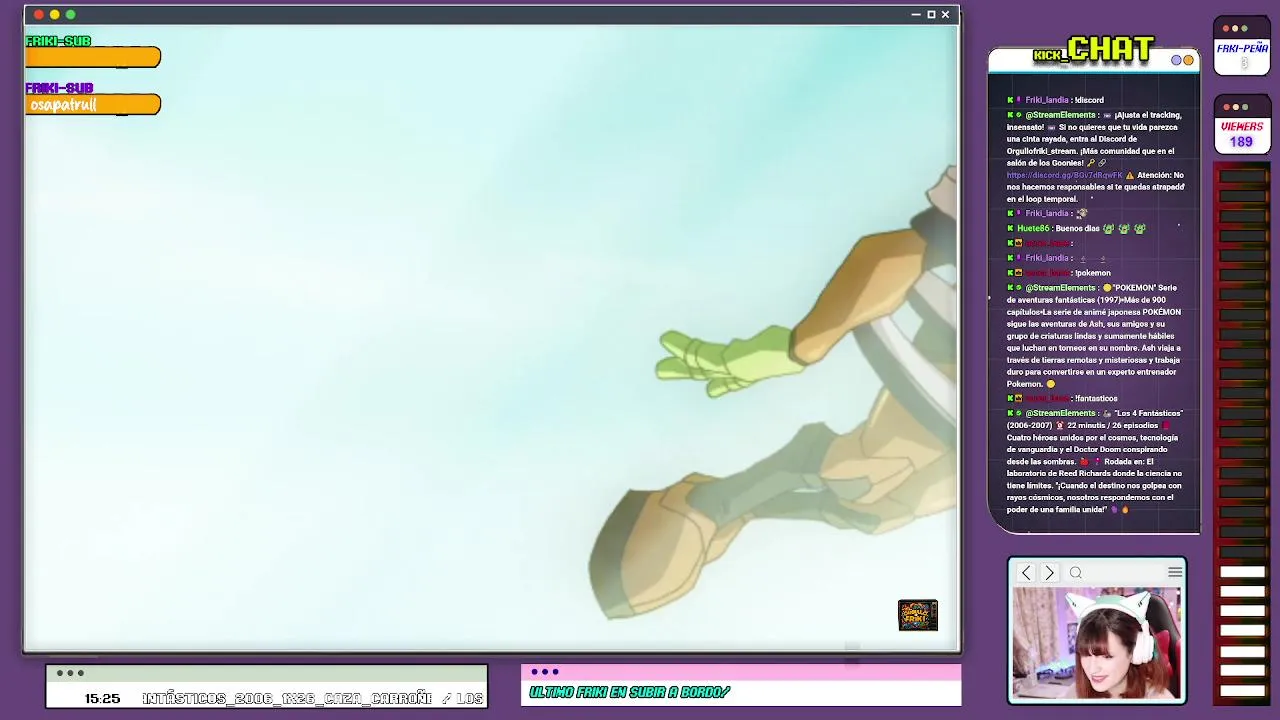Close the video window with the X

click(945, 14)
